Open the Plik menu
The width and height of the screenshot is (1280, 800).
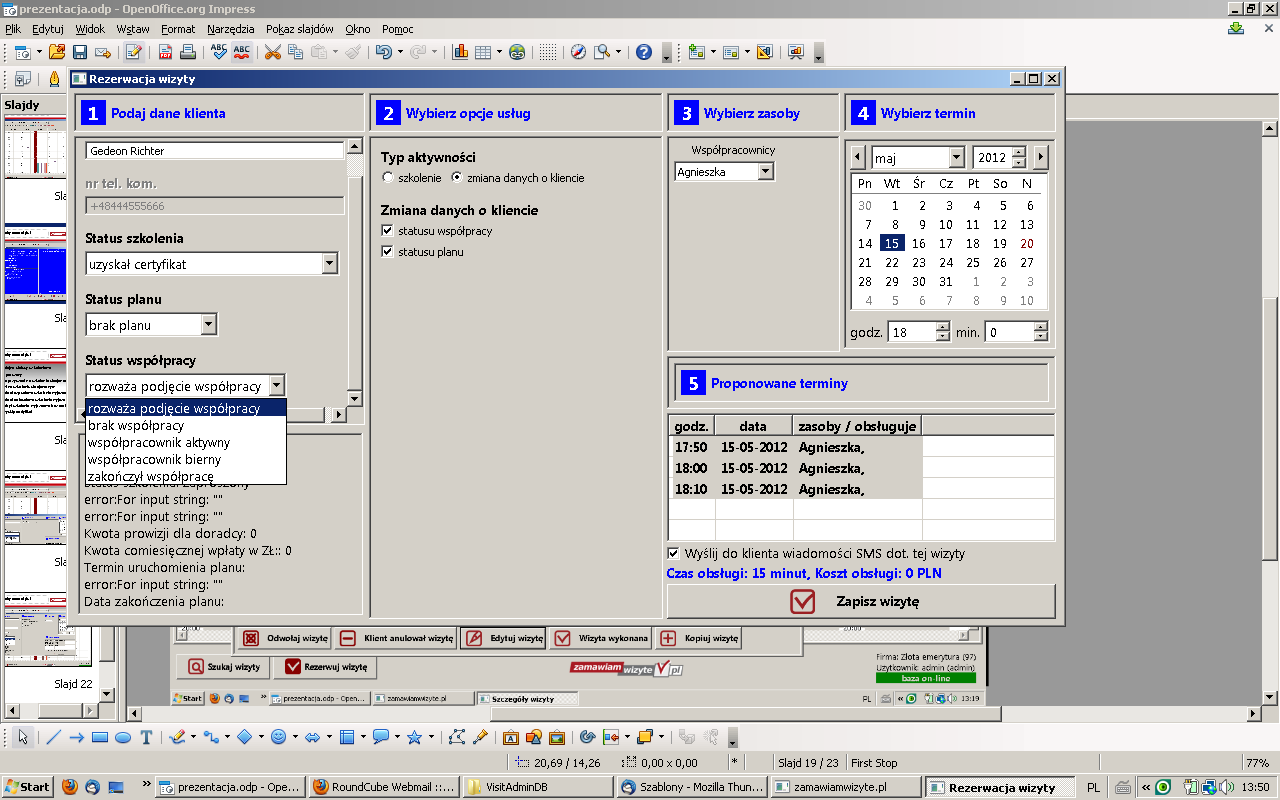coord(13,29)
